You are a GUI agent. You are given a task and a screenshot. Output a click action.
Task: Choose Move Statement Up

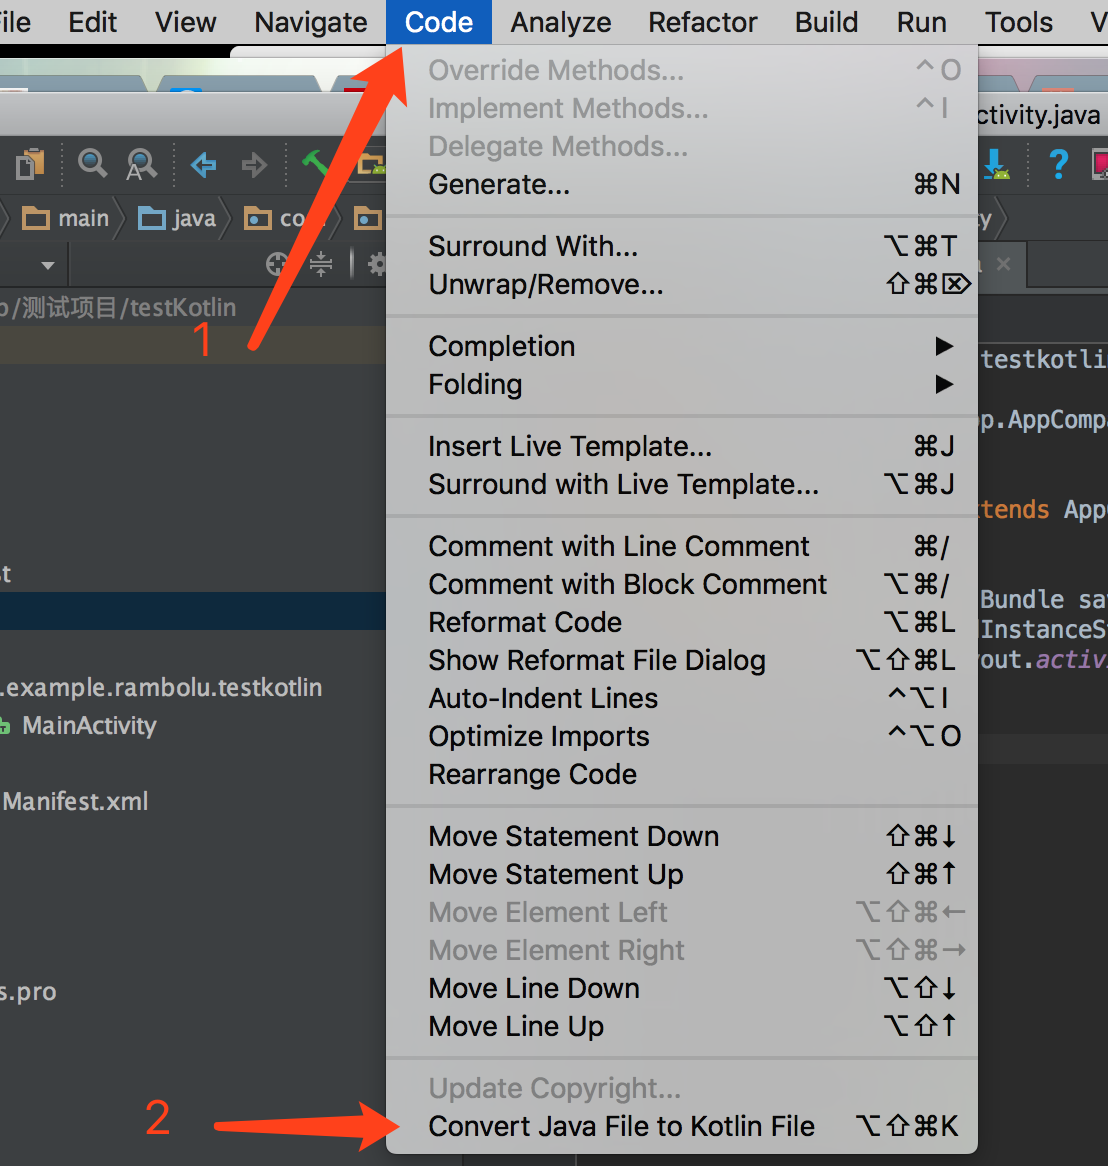(x=682, y=874)
